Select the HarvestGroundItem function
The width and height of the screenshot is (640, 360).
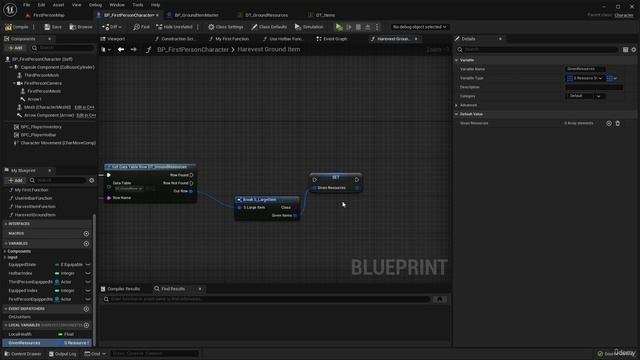35,215
